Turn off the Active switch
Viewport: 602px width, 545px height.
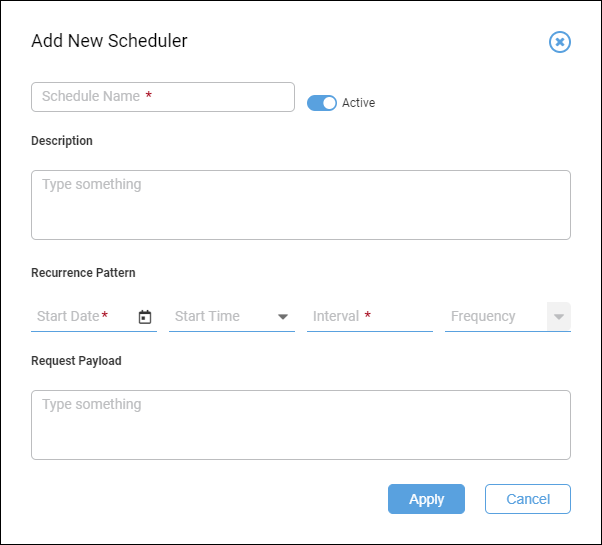(x=322, y=103)
